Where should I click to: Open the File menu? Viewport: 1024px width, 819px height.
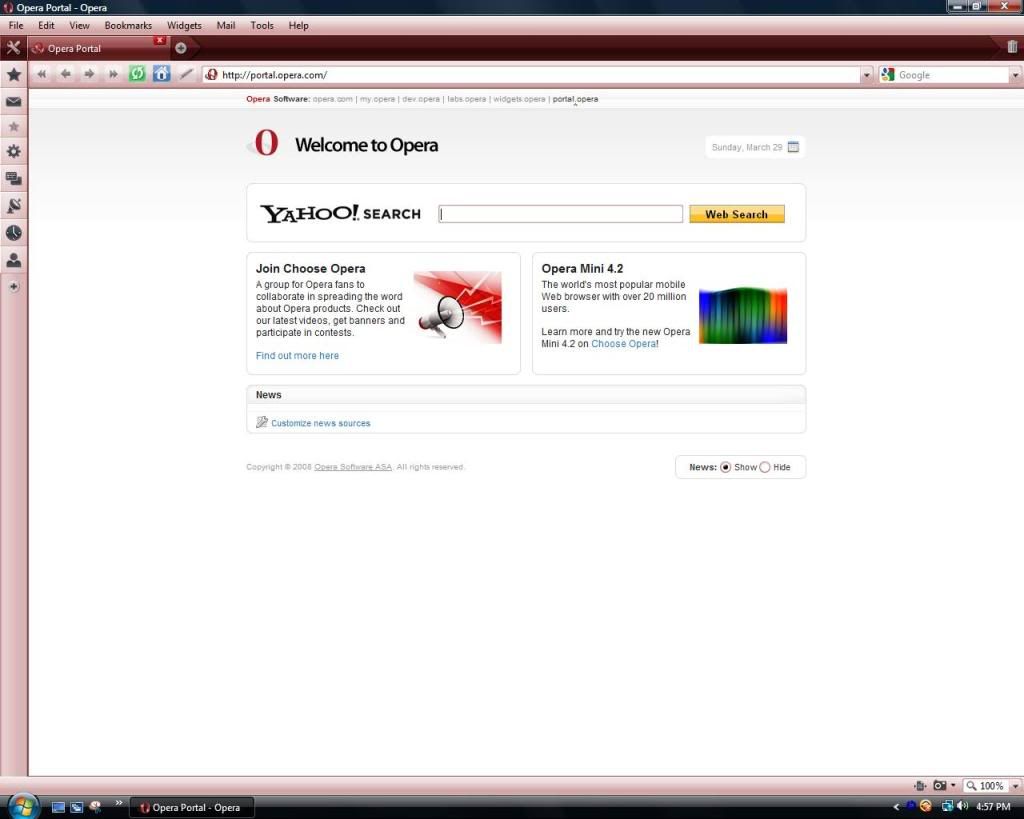(16, 25)
